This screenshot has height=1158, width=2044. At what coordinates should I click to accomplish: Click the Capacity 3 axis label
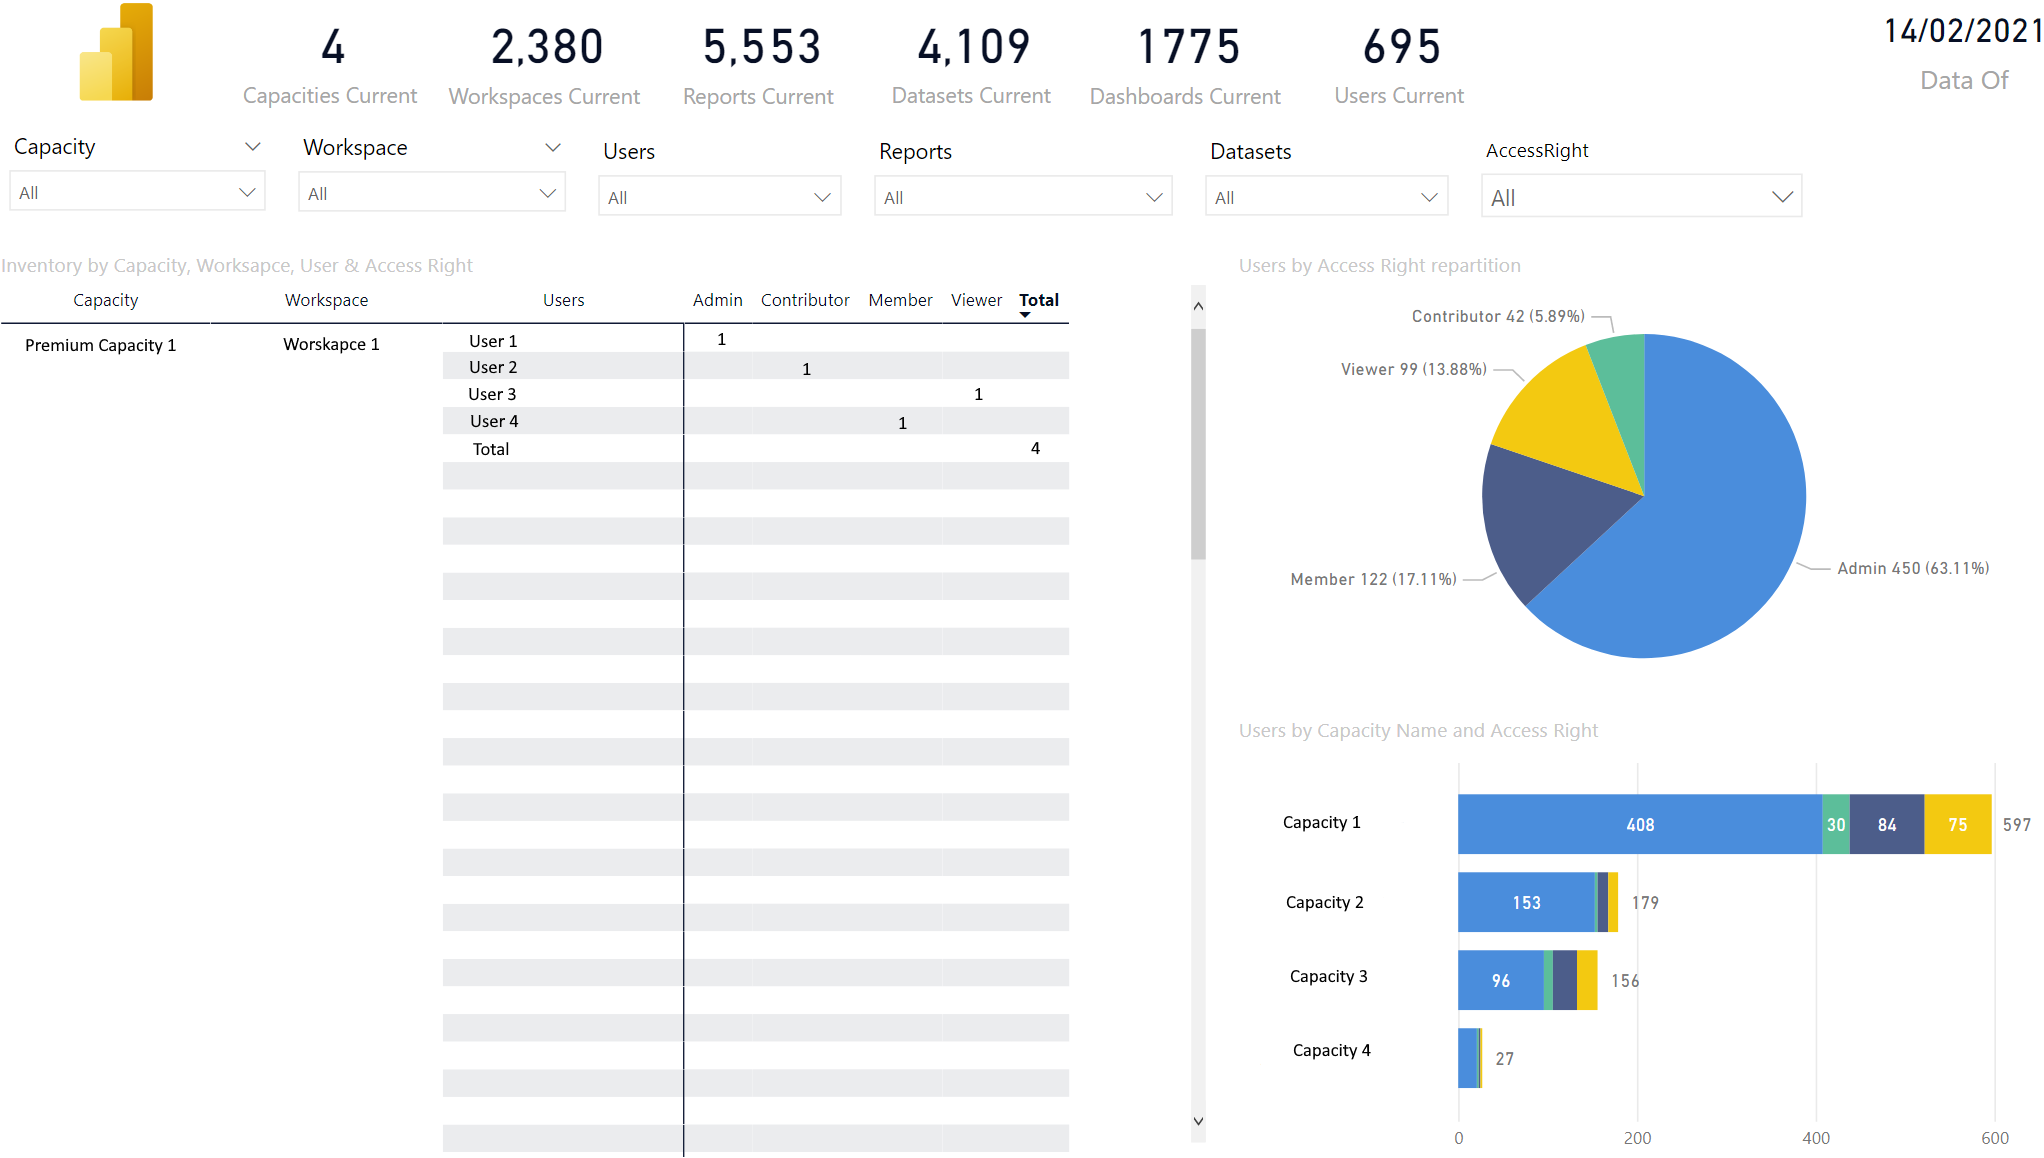(1329, 976)
